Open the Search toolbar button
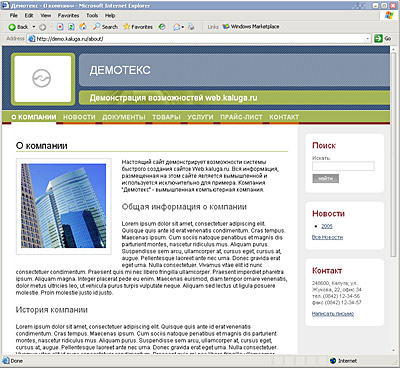400x368 pixels. click(x=105, y=27)
